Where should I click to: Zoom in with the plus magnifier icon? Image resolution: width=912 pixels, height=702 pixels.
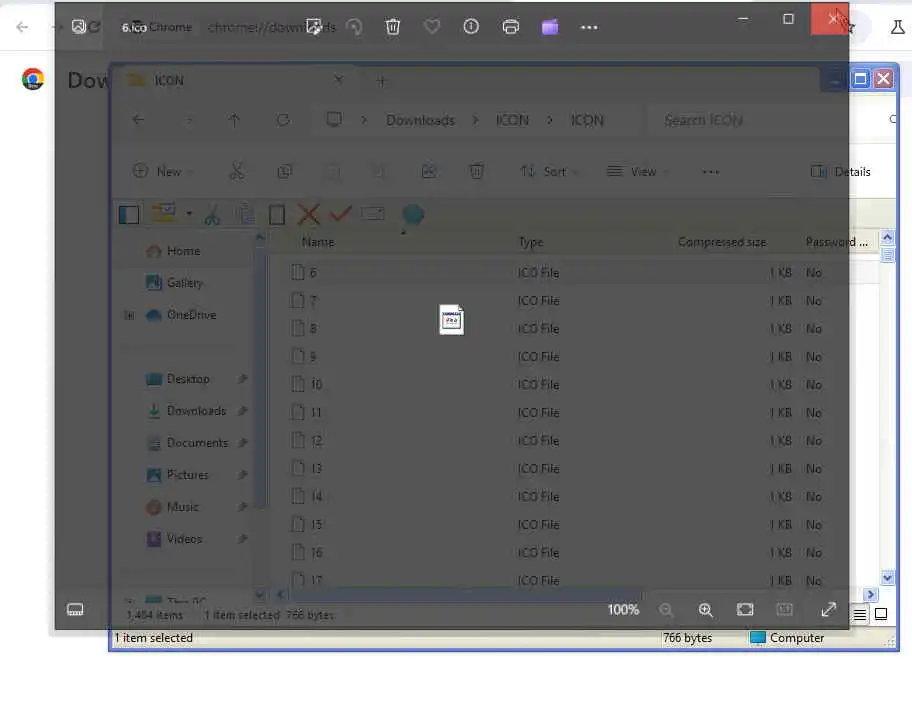click(x=706, y=610)
